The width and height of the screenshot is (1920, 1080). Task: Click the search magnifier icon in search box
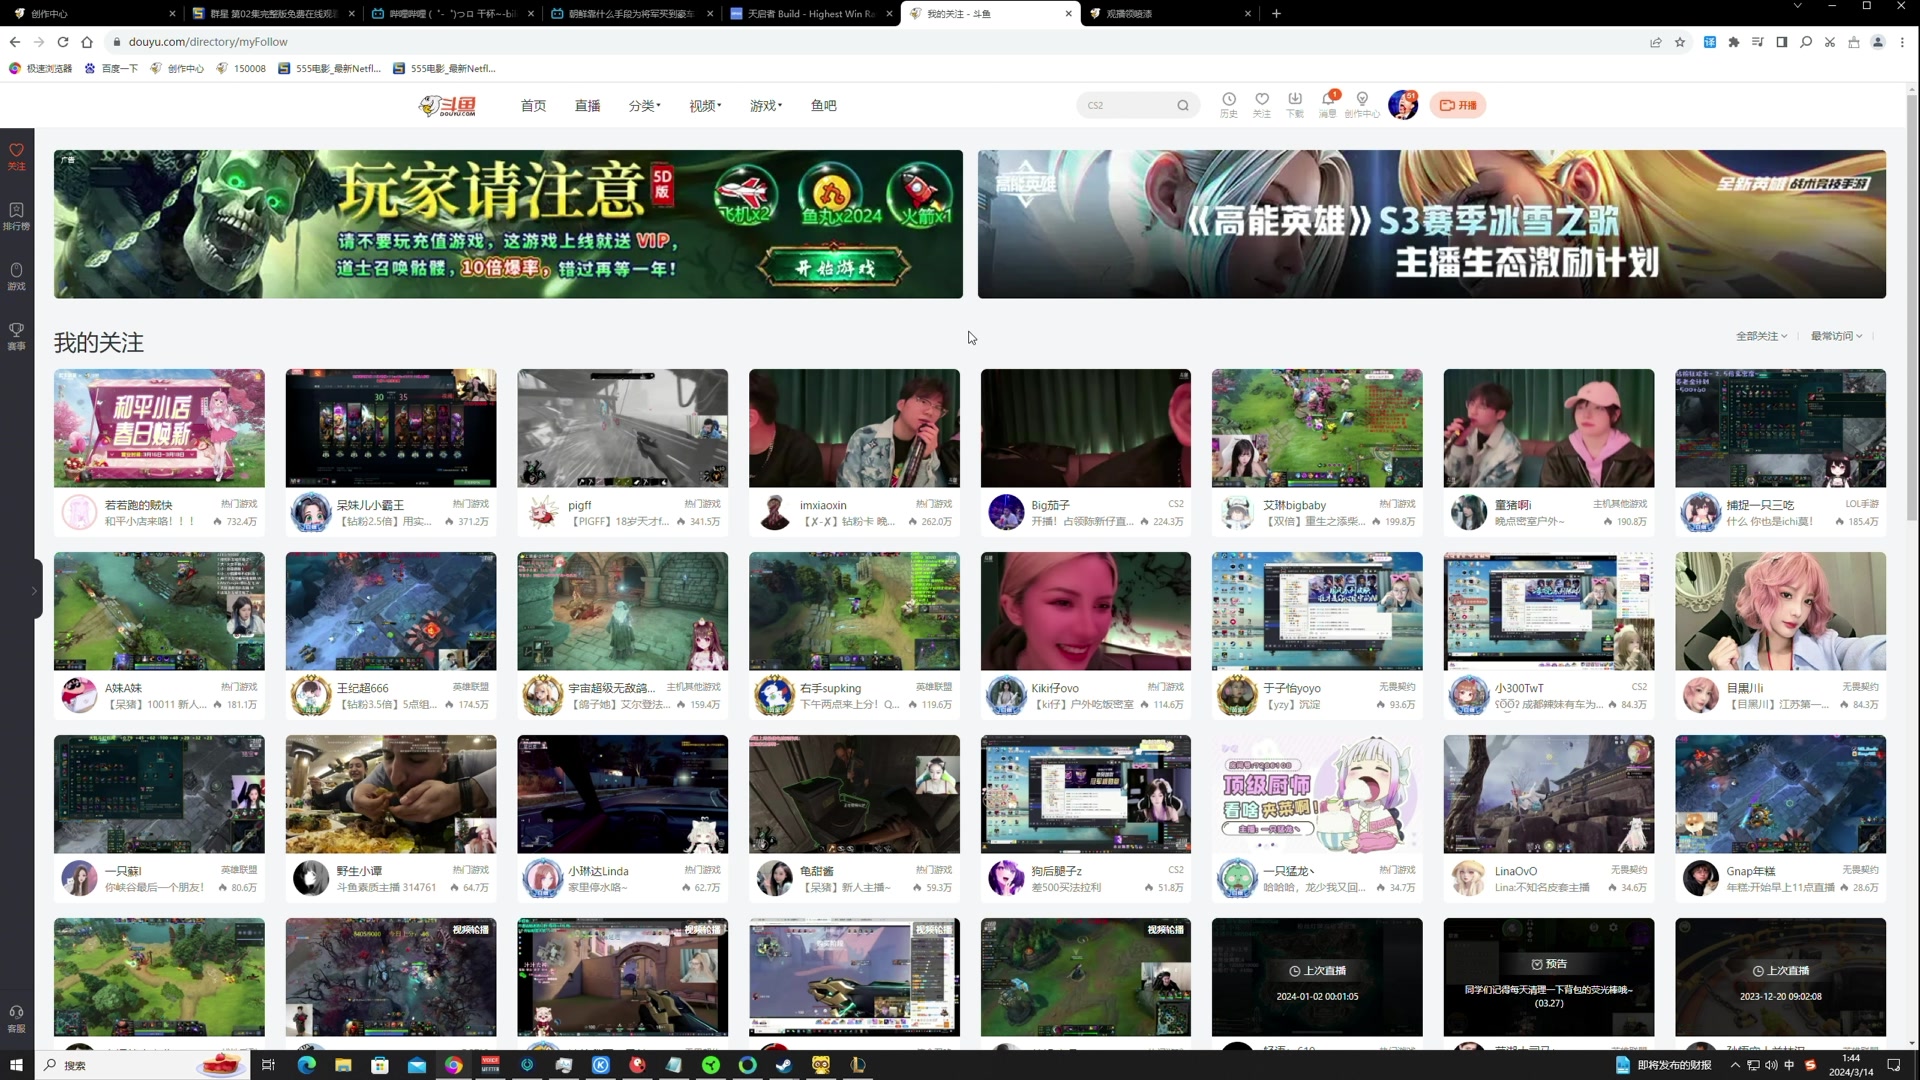click(x=1183, y=105)
